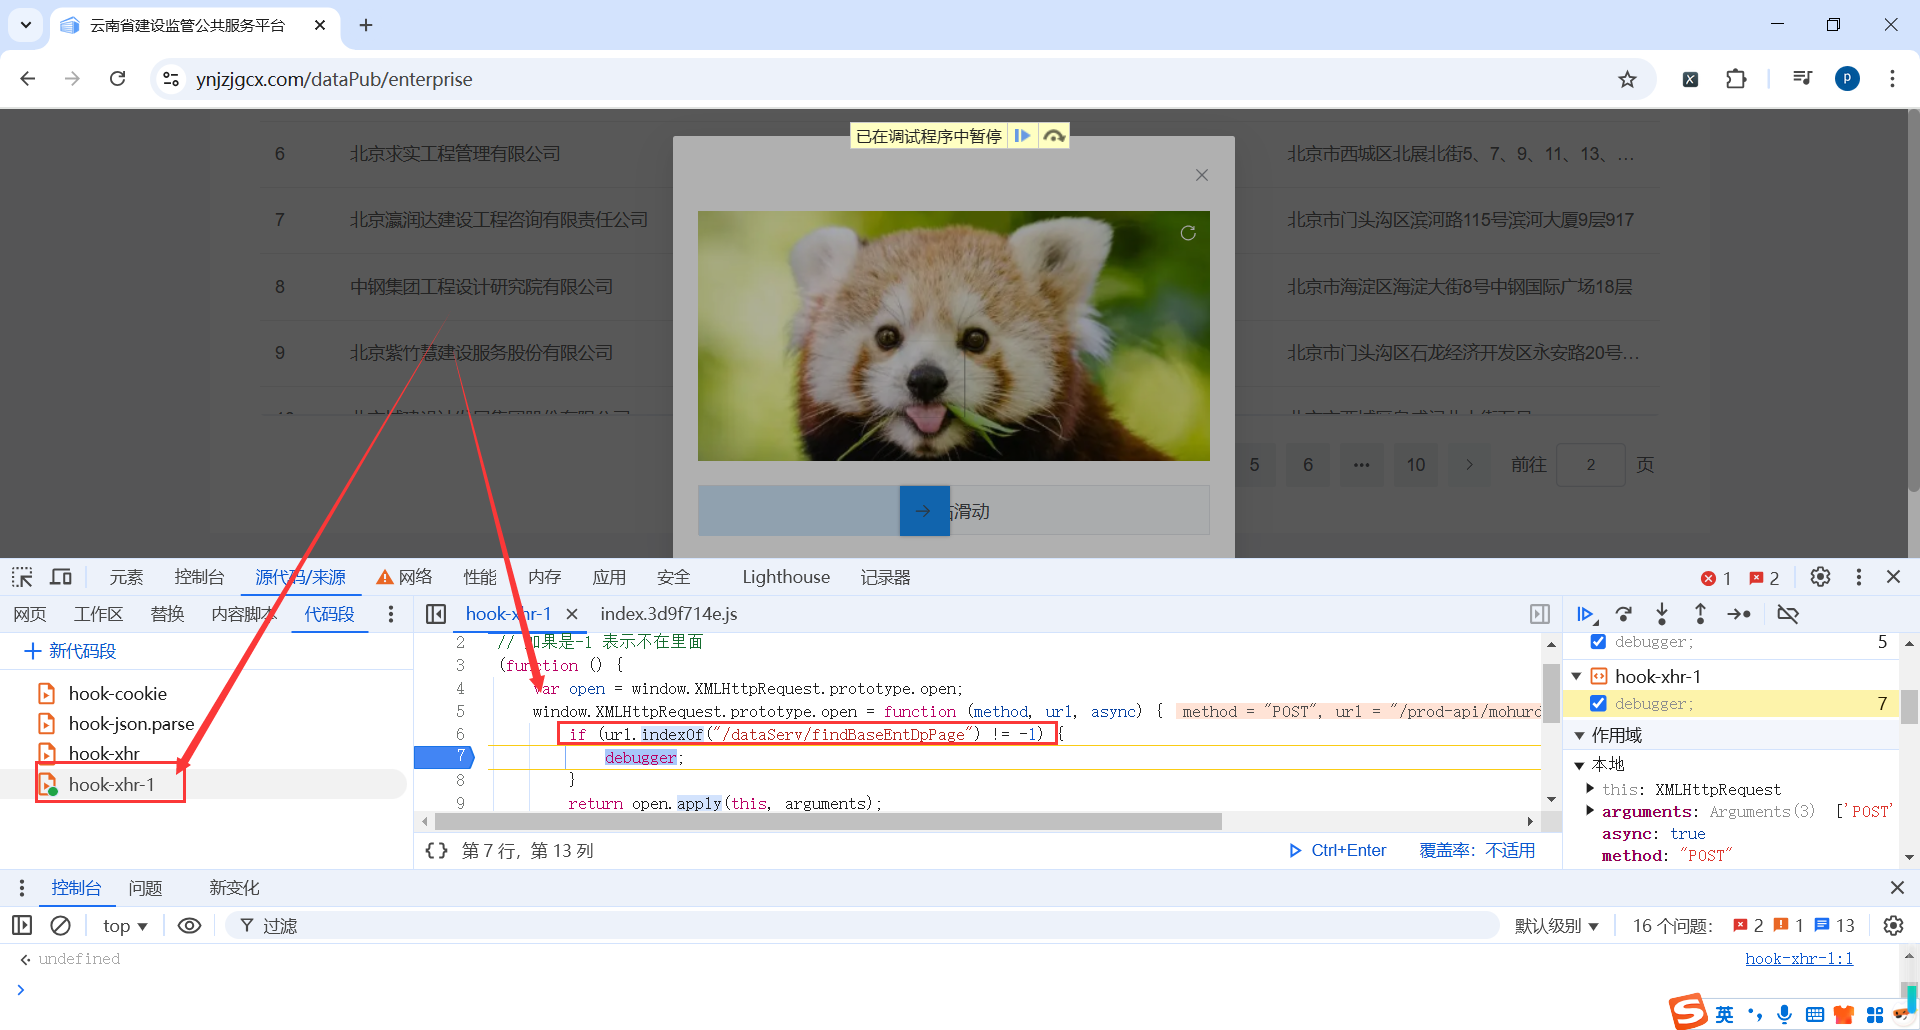The height and width of the screenshot is (1030, 1920).
Task: Clear the console output
Action: tap(61, 926)
